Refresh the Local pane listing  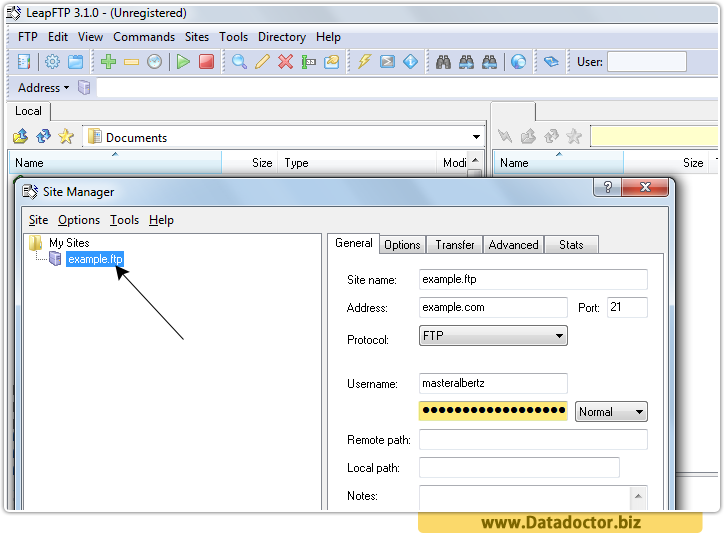tap(43, 136)
